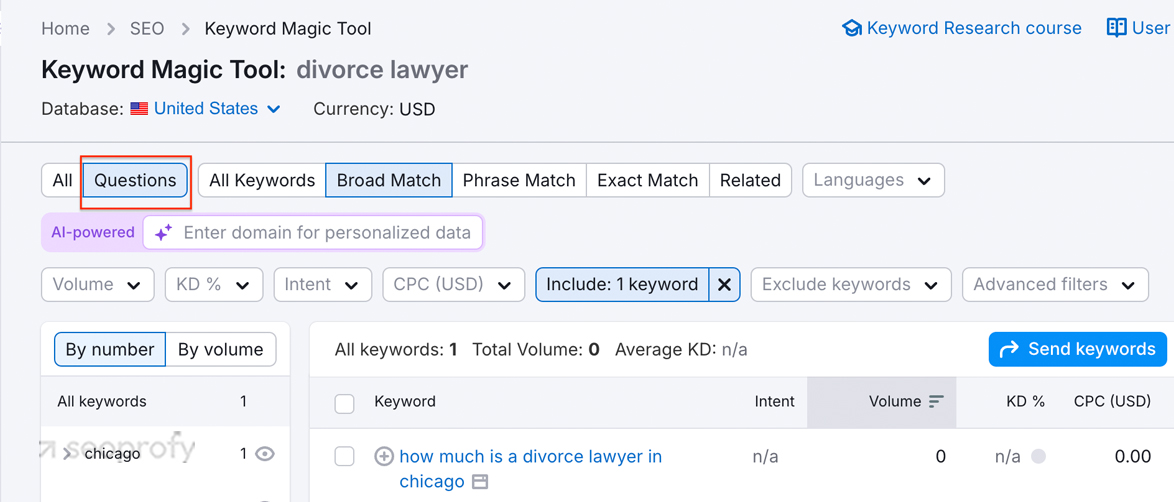Open the Intent filter dropdown

[x=323, y=285]
